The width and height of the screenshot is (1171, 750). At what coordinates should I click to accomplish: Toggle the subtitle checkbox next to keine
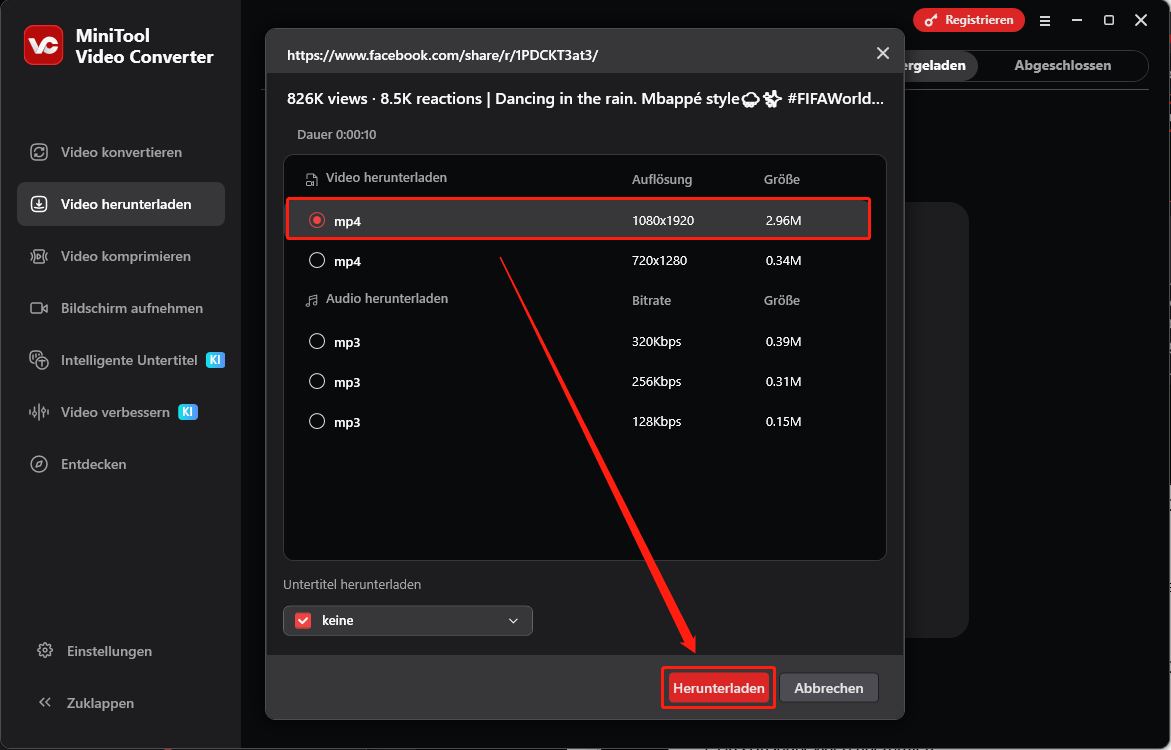[x=302, y=621]
